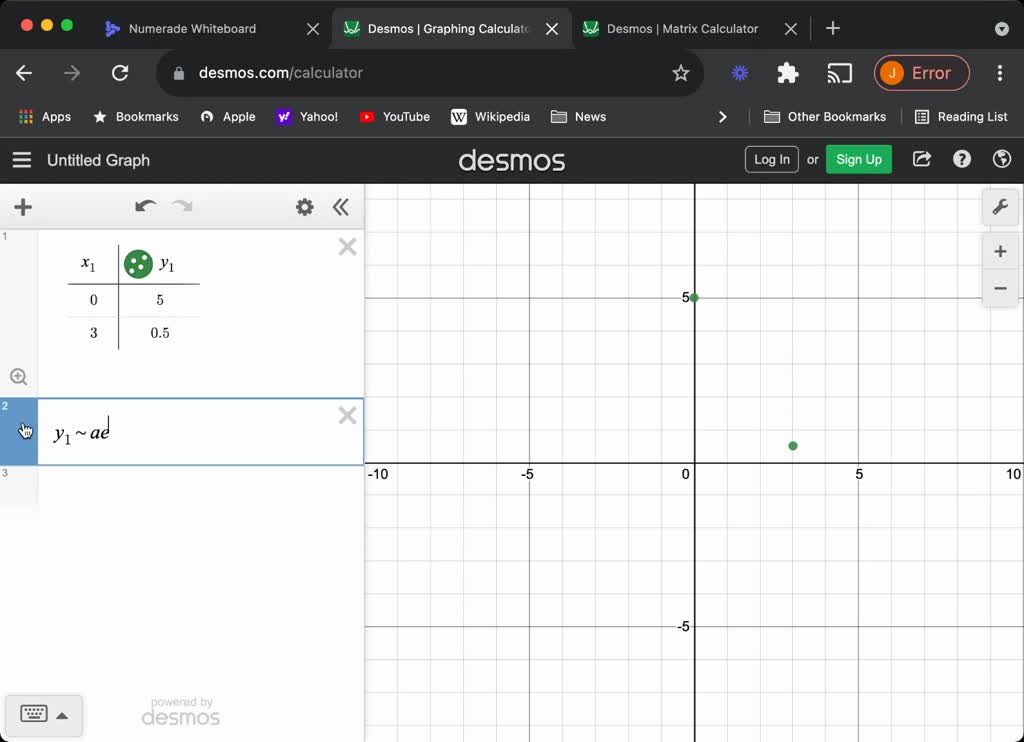Viewport: 1024px width, 742px height.
Task: Open the Add Item plus menu
Action: tap(23, 207)
